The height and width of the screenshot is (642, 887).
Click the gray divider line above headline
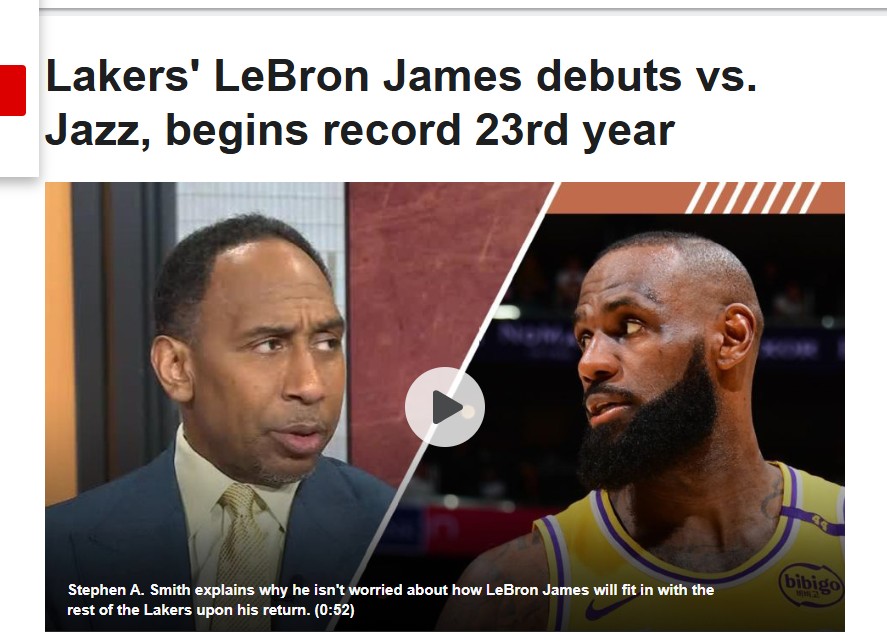tap(463, 8)
